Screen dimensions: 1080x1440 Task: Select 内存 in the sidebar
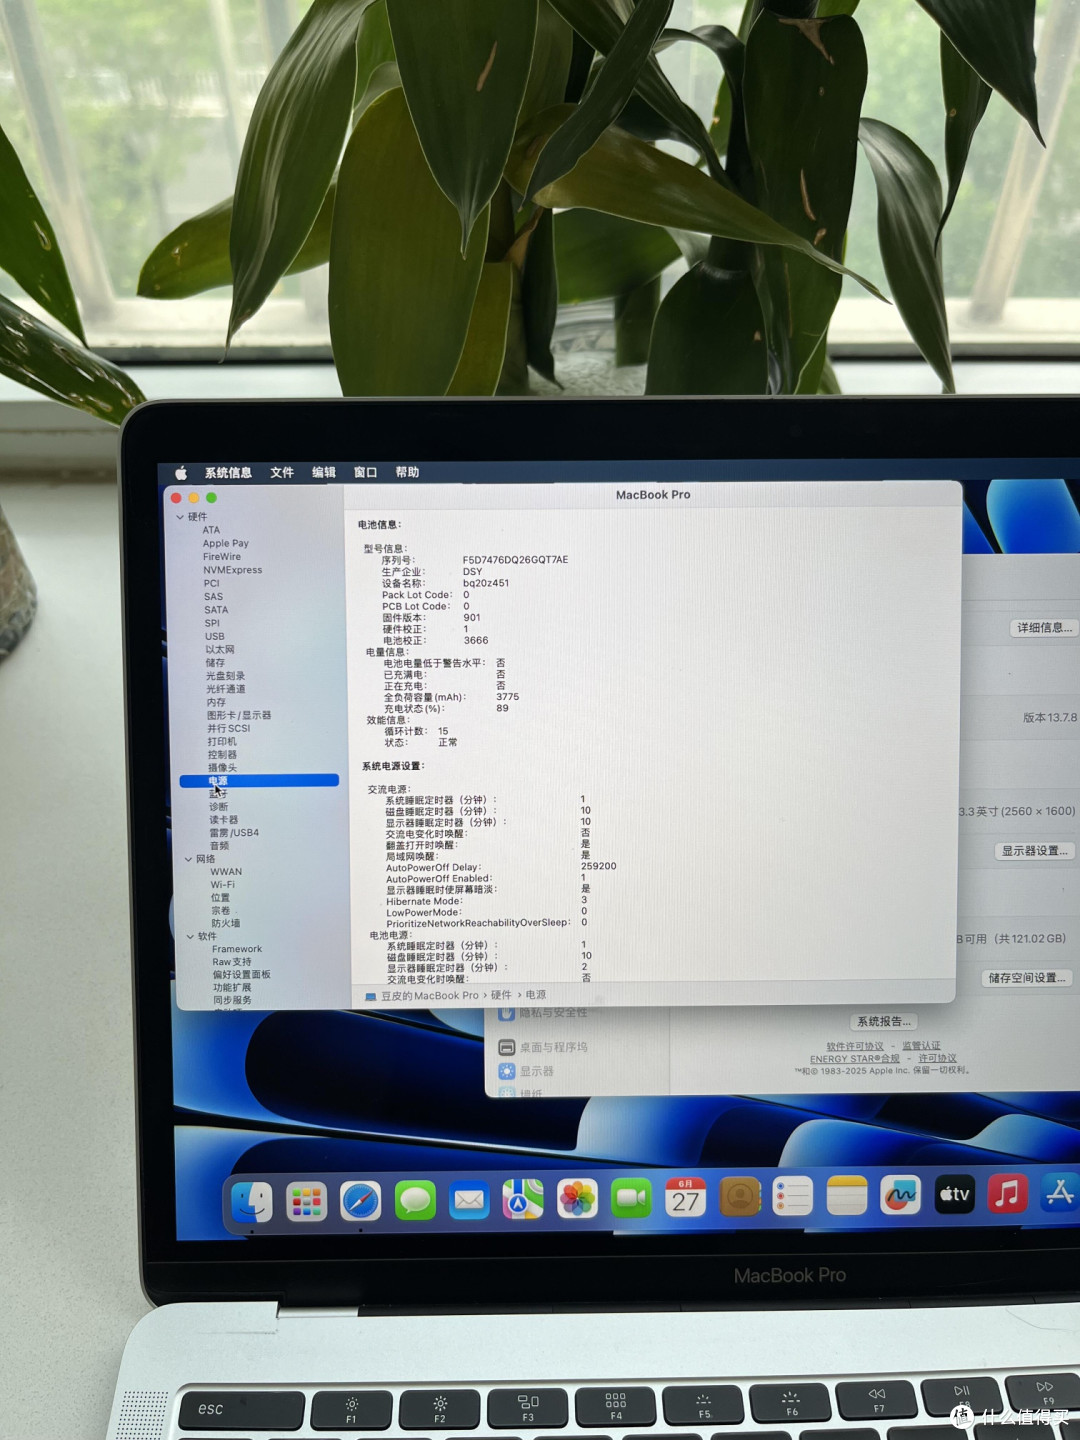coord(216,702)
